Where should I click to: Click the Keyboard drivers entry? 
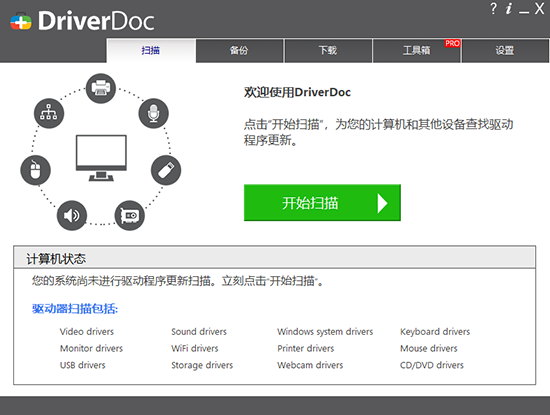click(435, 332)
